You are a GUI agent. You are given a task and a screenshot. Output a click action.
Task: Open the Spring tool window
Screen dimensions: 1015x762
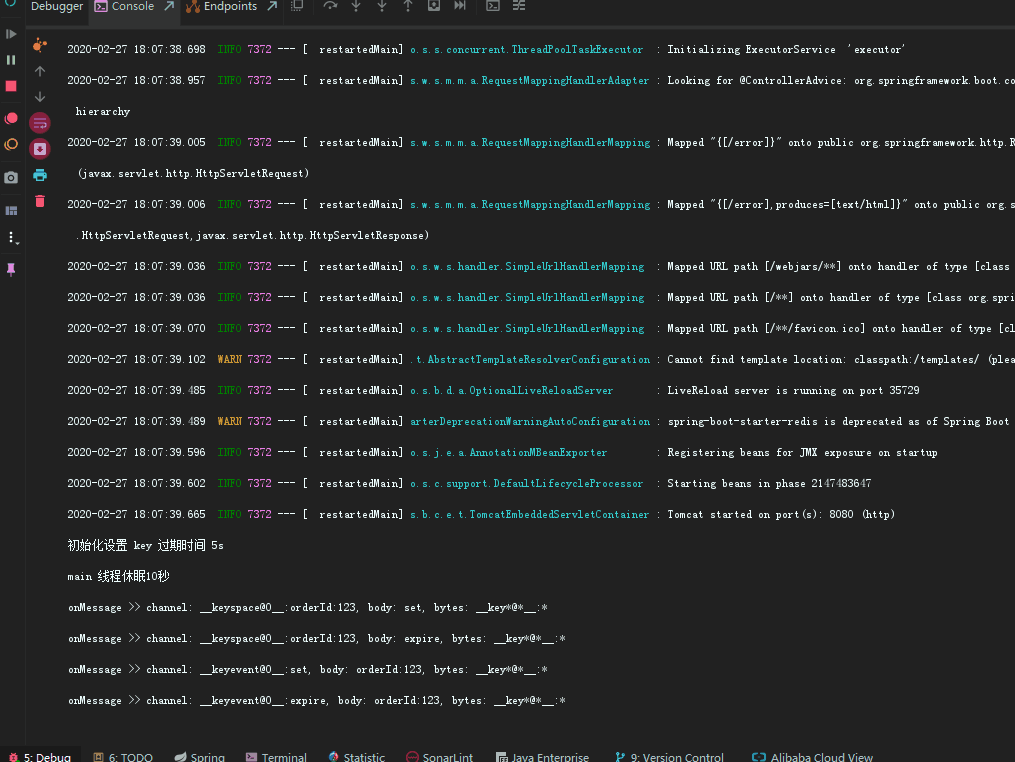[x=199, y=756]
